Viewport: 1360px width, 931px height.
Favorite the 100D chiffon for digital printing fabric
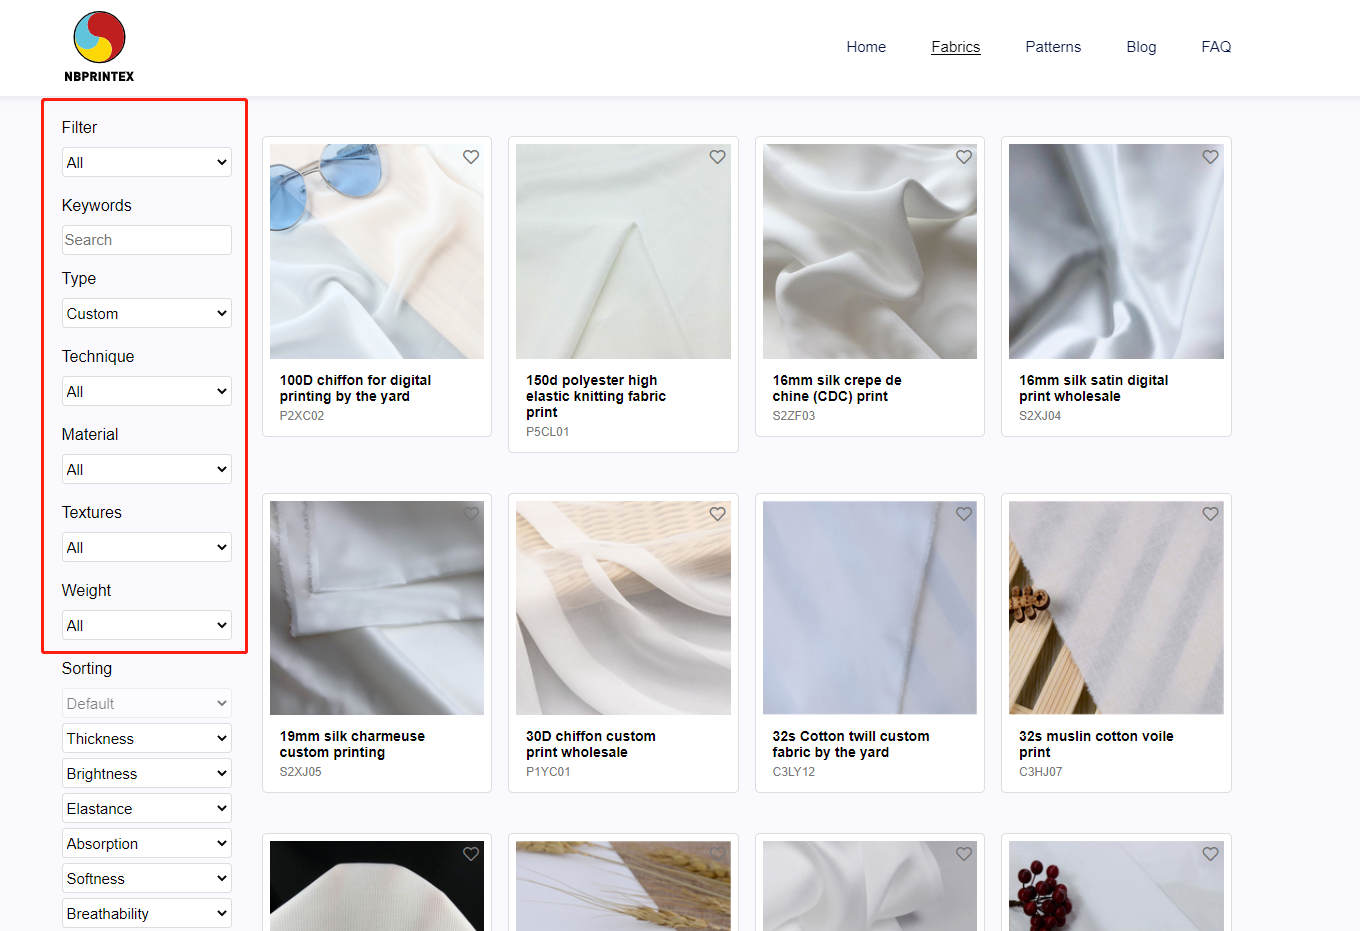click(471, 157)
